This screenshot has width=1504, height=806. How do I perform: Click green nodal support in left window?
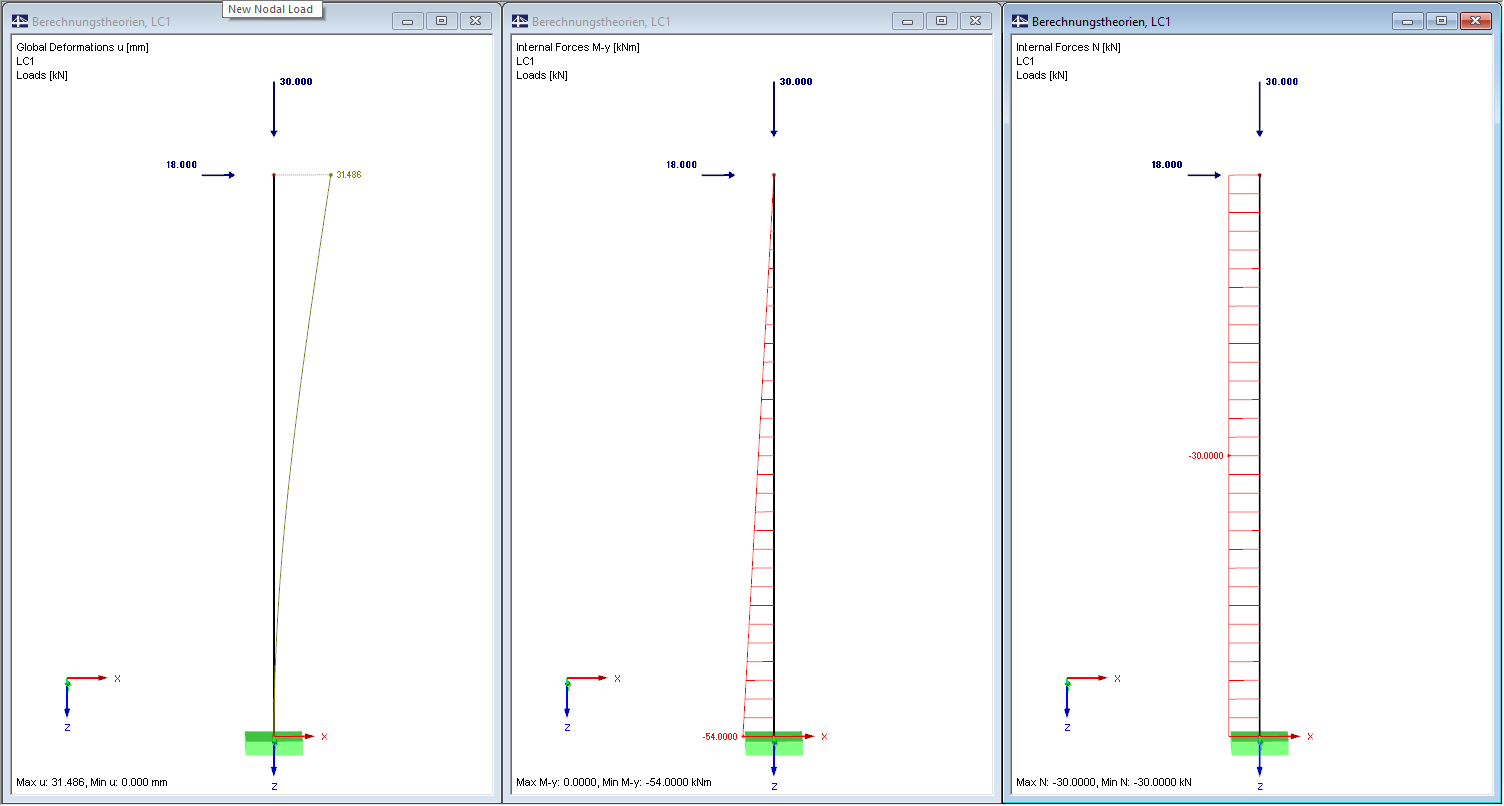[274, 743]
